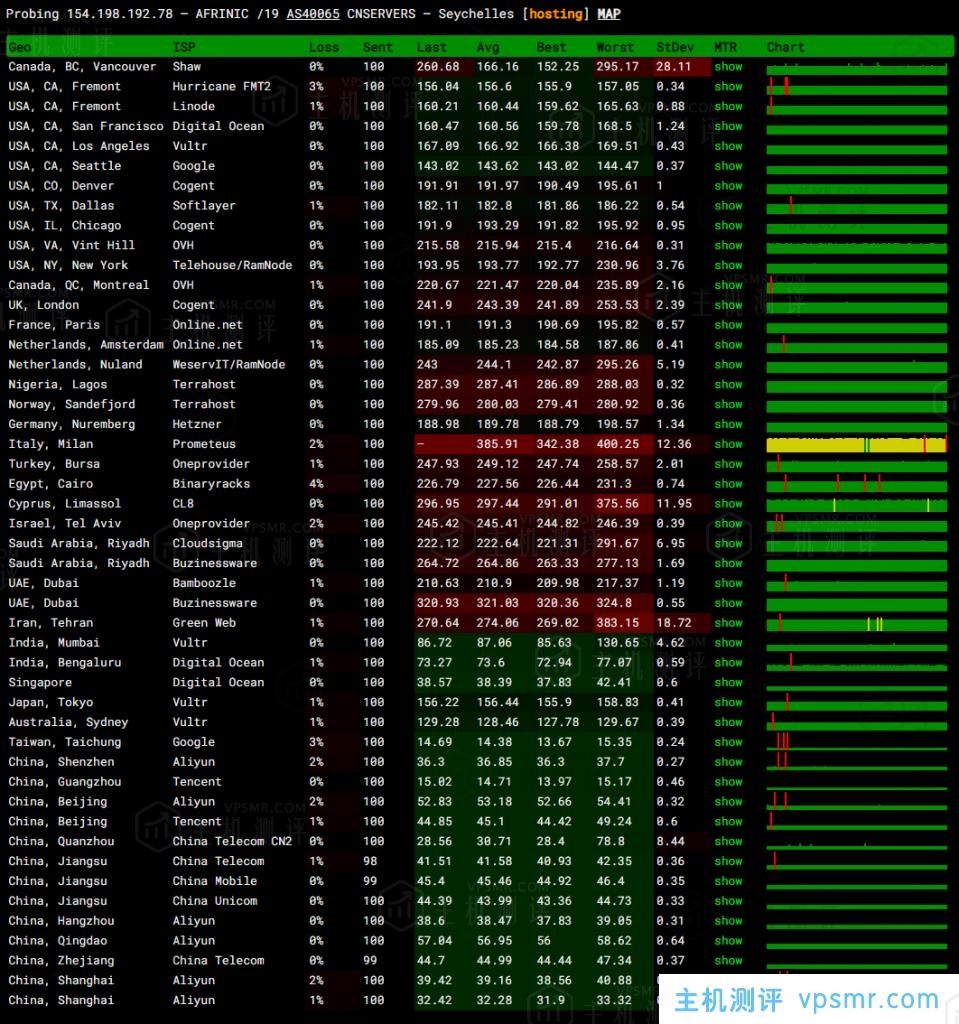This screenshot has width=959, height=1024.
Task: Select the 'Norway, Sandefjord' geo cell
Action: click(71, 404)
